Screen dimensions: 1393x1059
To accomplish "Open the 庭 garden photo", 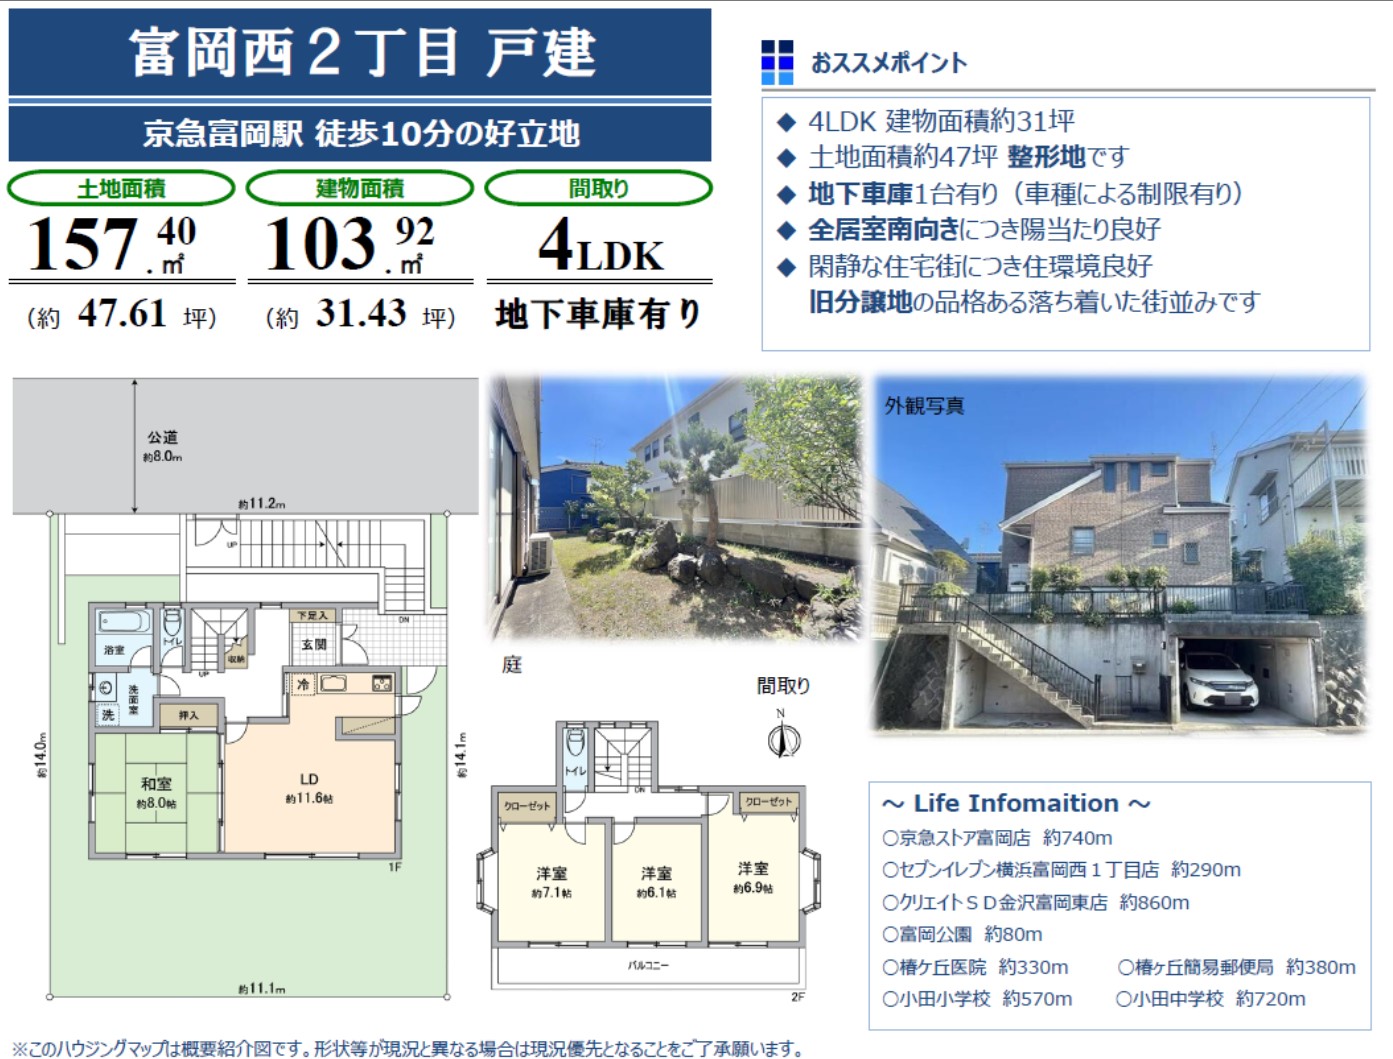I will point(675,506).
